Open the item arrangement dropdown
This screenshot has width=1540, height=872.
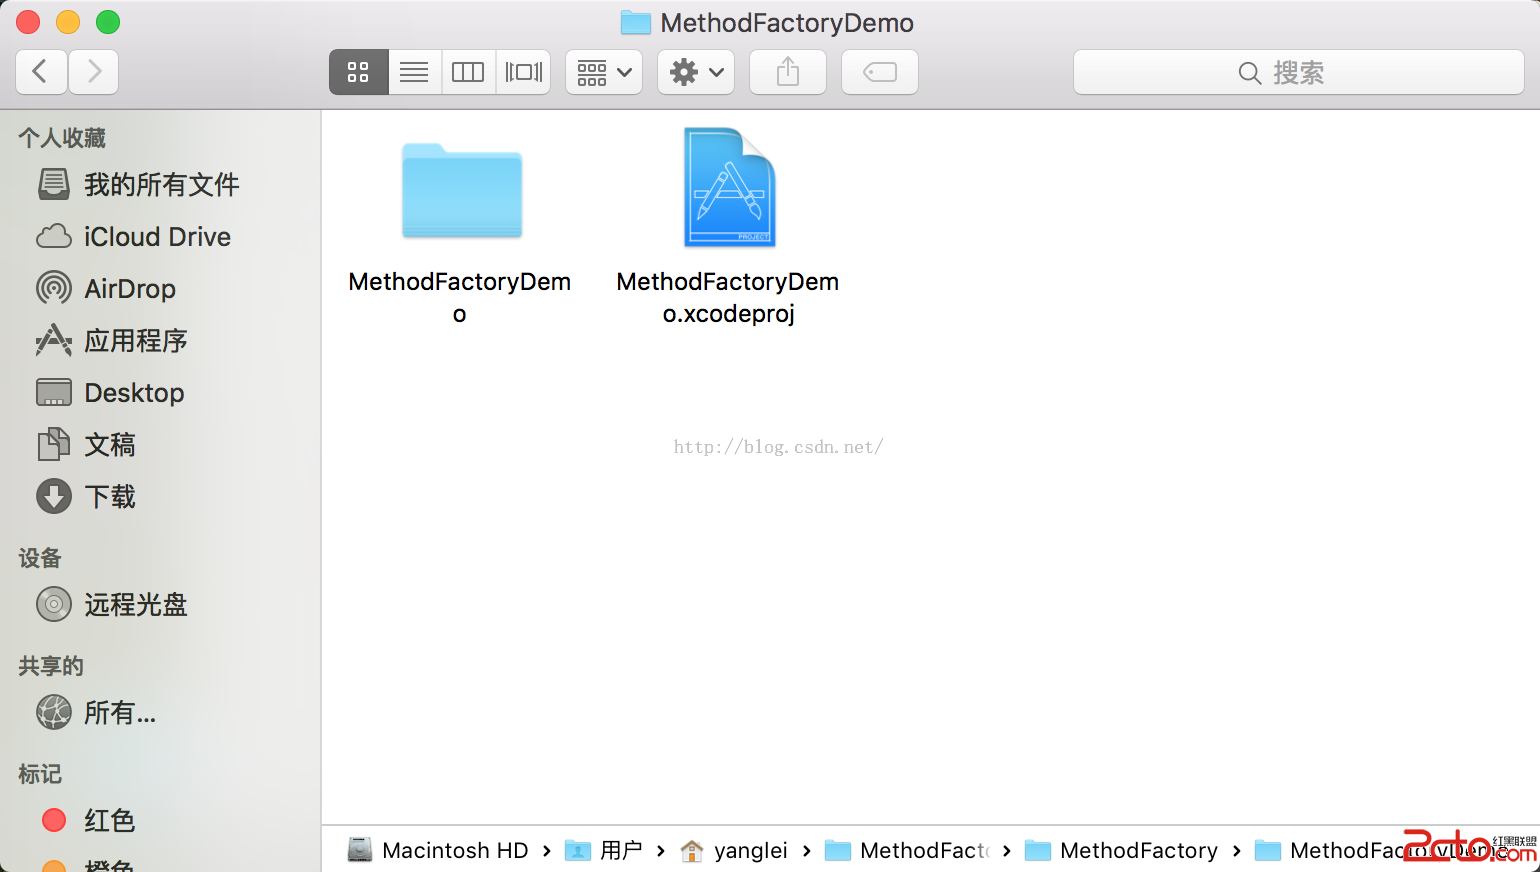(x=604, y=72)
